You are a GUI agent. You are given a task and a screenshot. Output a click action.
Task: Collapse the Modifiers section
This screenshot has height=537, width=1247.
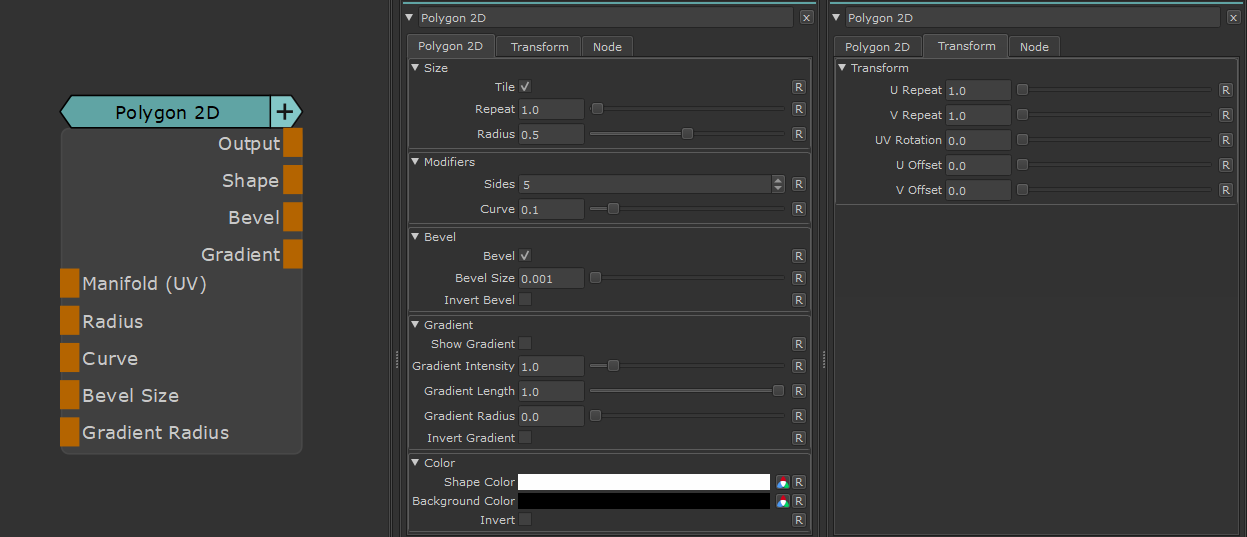pos(415,162)
